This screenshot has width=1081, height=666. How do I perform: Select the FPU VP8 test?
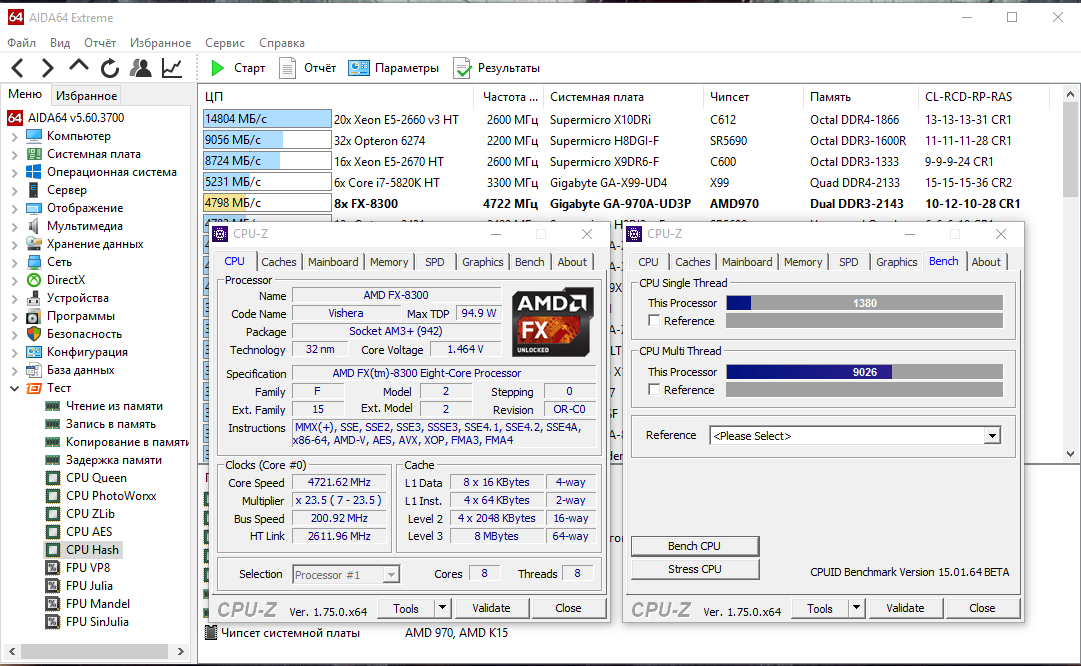coord(88,567)
